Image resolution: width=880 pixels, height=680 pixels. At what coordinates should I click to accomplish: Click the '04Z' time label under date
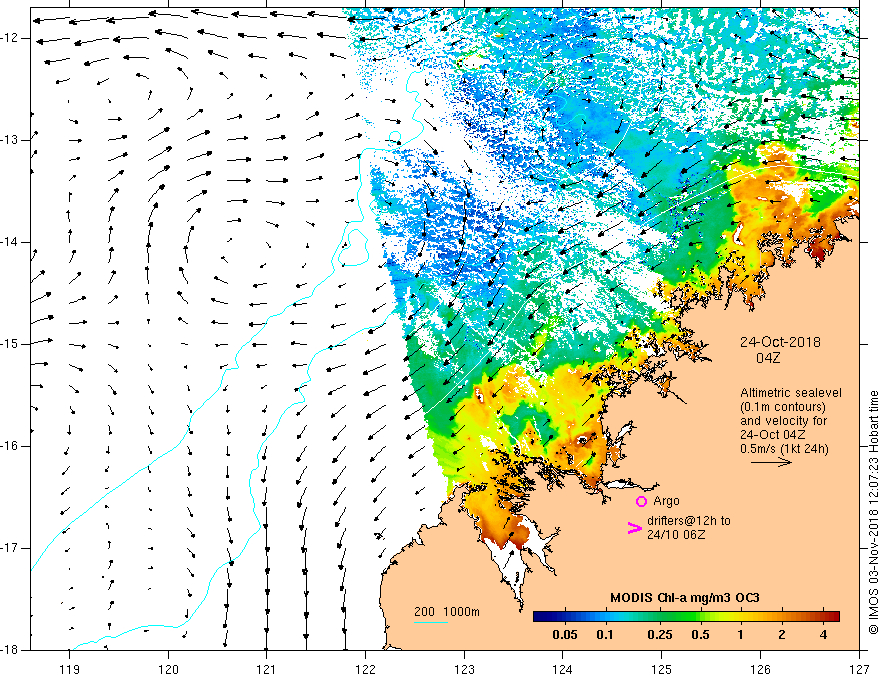click(x=768, y=358)
